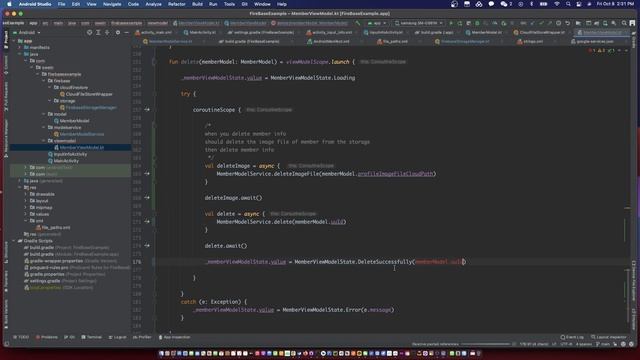Select InputInfoActivity in project tree

(67, 154)
